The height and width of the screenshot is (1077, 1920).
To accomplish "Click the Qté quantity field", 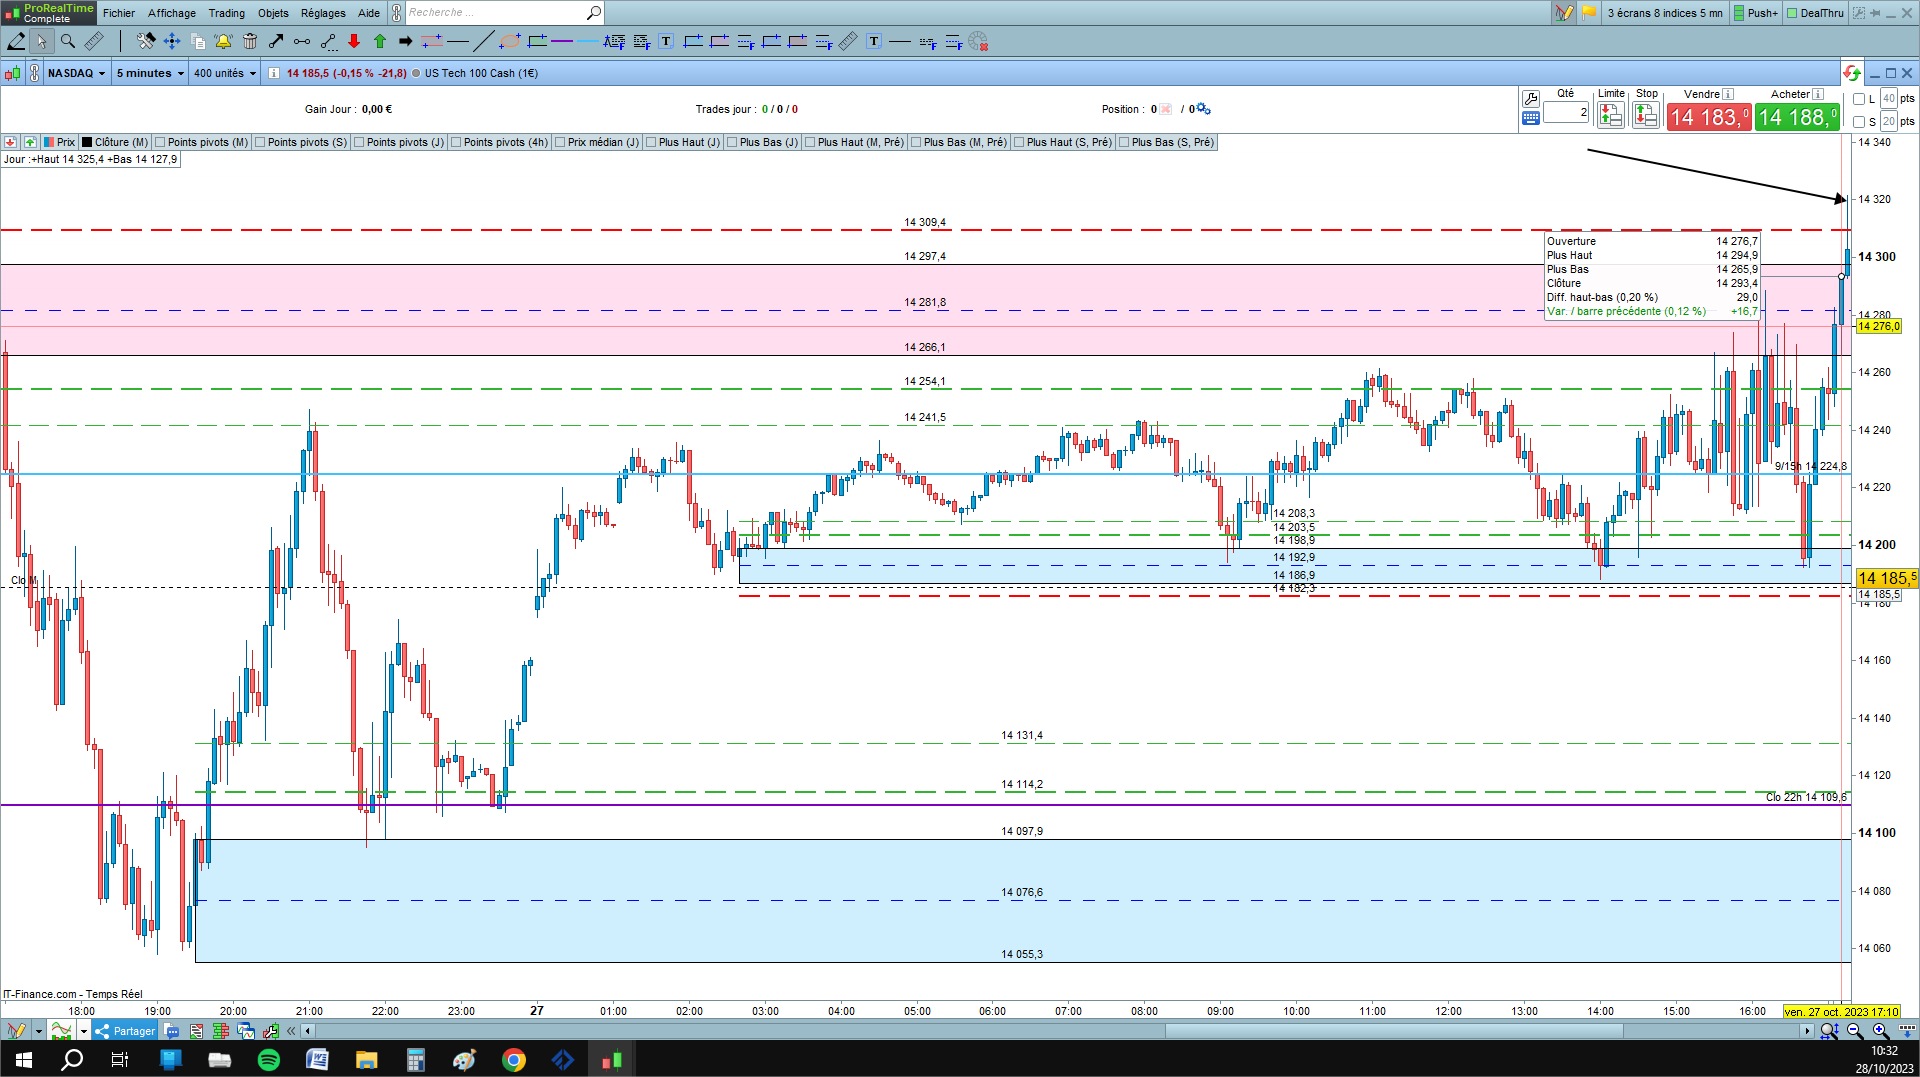I will point(1566,113).
